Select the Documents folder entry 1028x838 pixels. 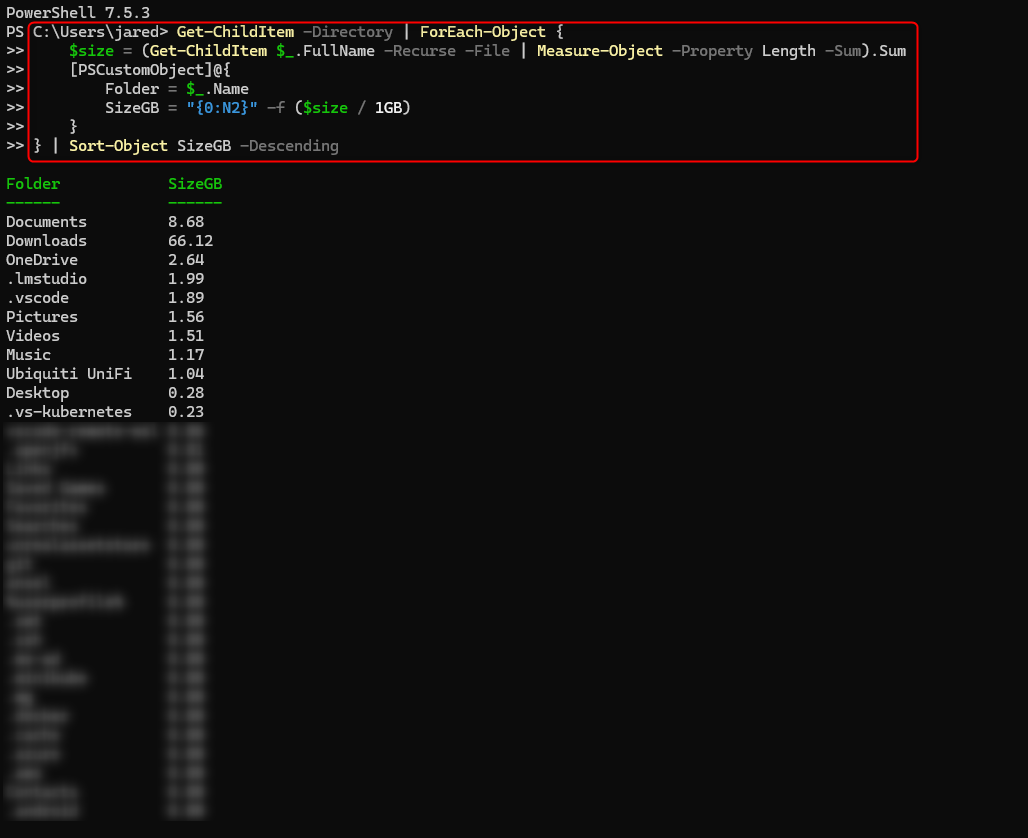pos(46,221)
